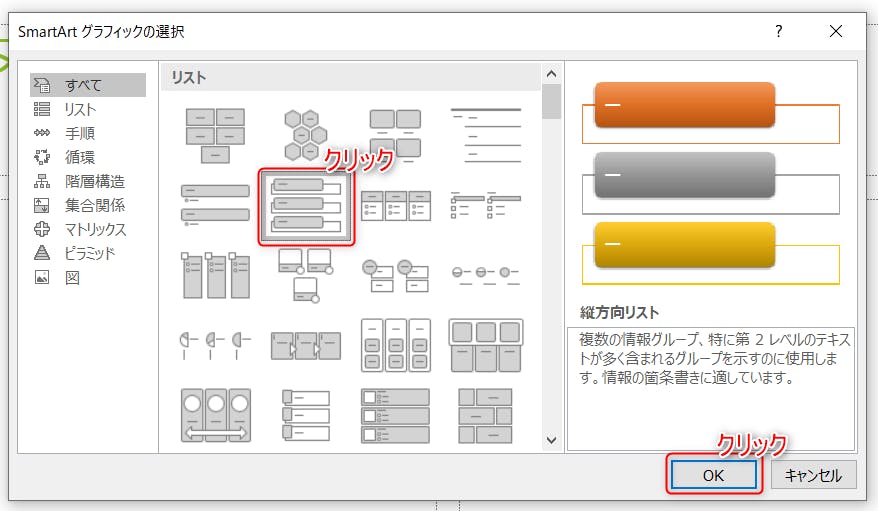878x511 pixels.
Task: Select the 集合関係 relationship category
Action: click(95, 206)
